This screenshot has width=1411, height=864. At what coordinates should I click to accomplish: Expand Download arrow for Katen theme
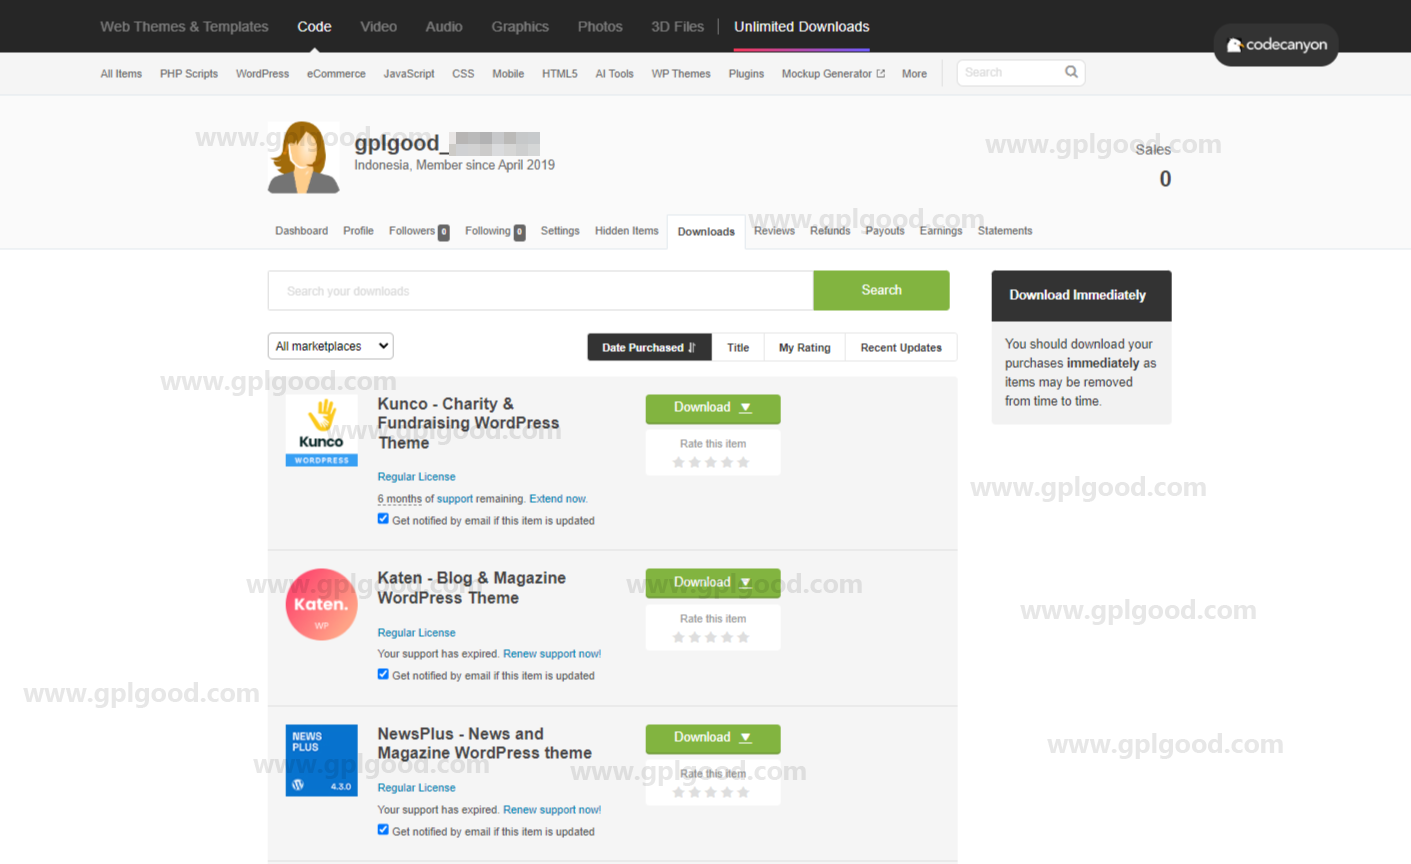tap(745, 583)
